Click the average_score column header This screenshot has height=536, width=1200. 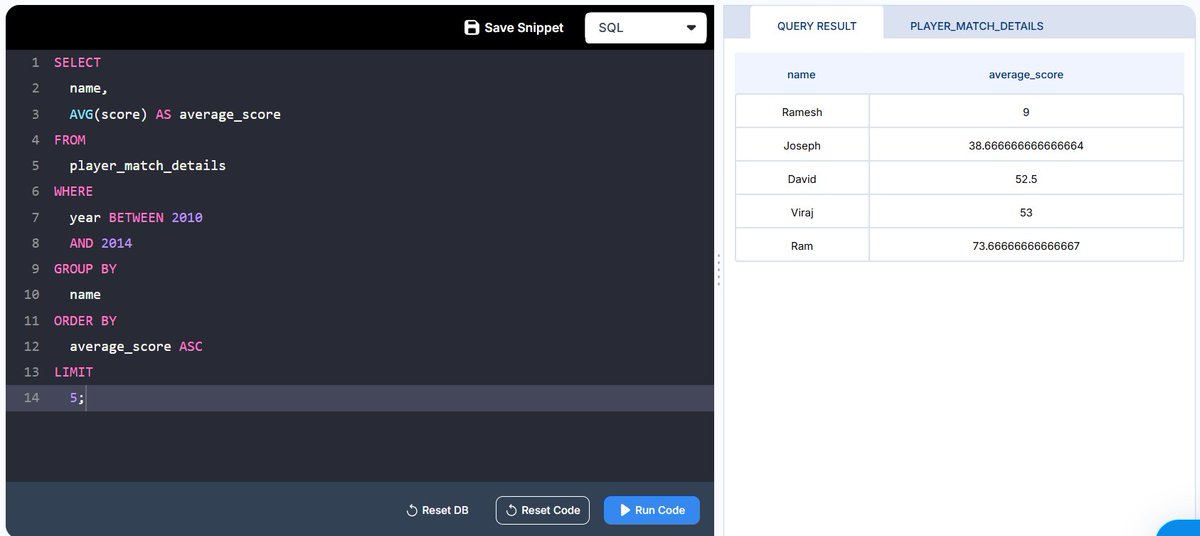click(1026, 74)
